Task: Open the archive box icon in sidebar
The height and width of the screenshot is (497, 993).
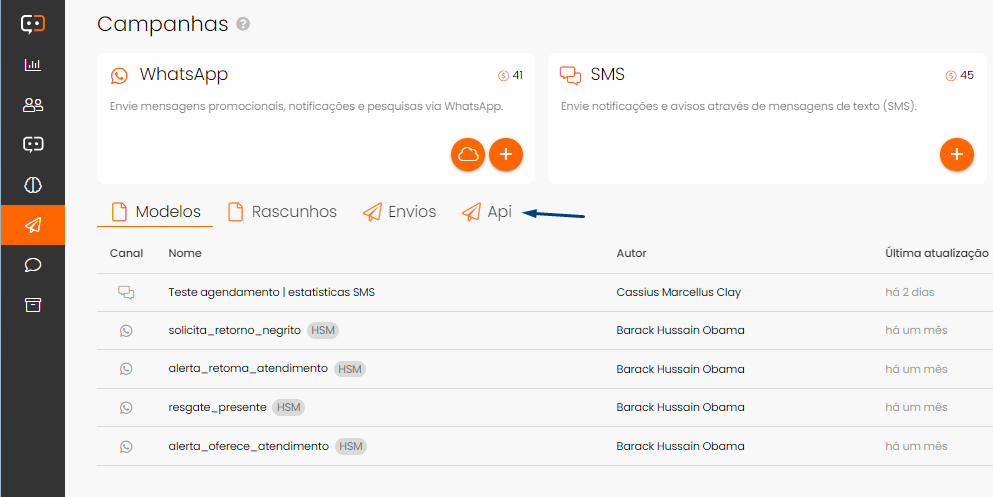Action: tap(33, 305)
